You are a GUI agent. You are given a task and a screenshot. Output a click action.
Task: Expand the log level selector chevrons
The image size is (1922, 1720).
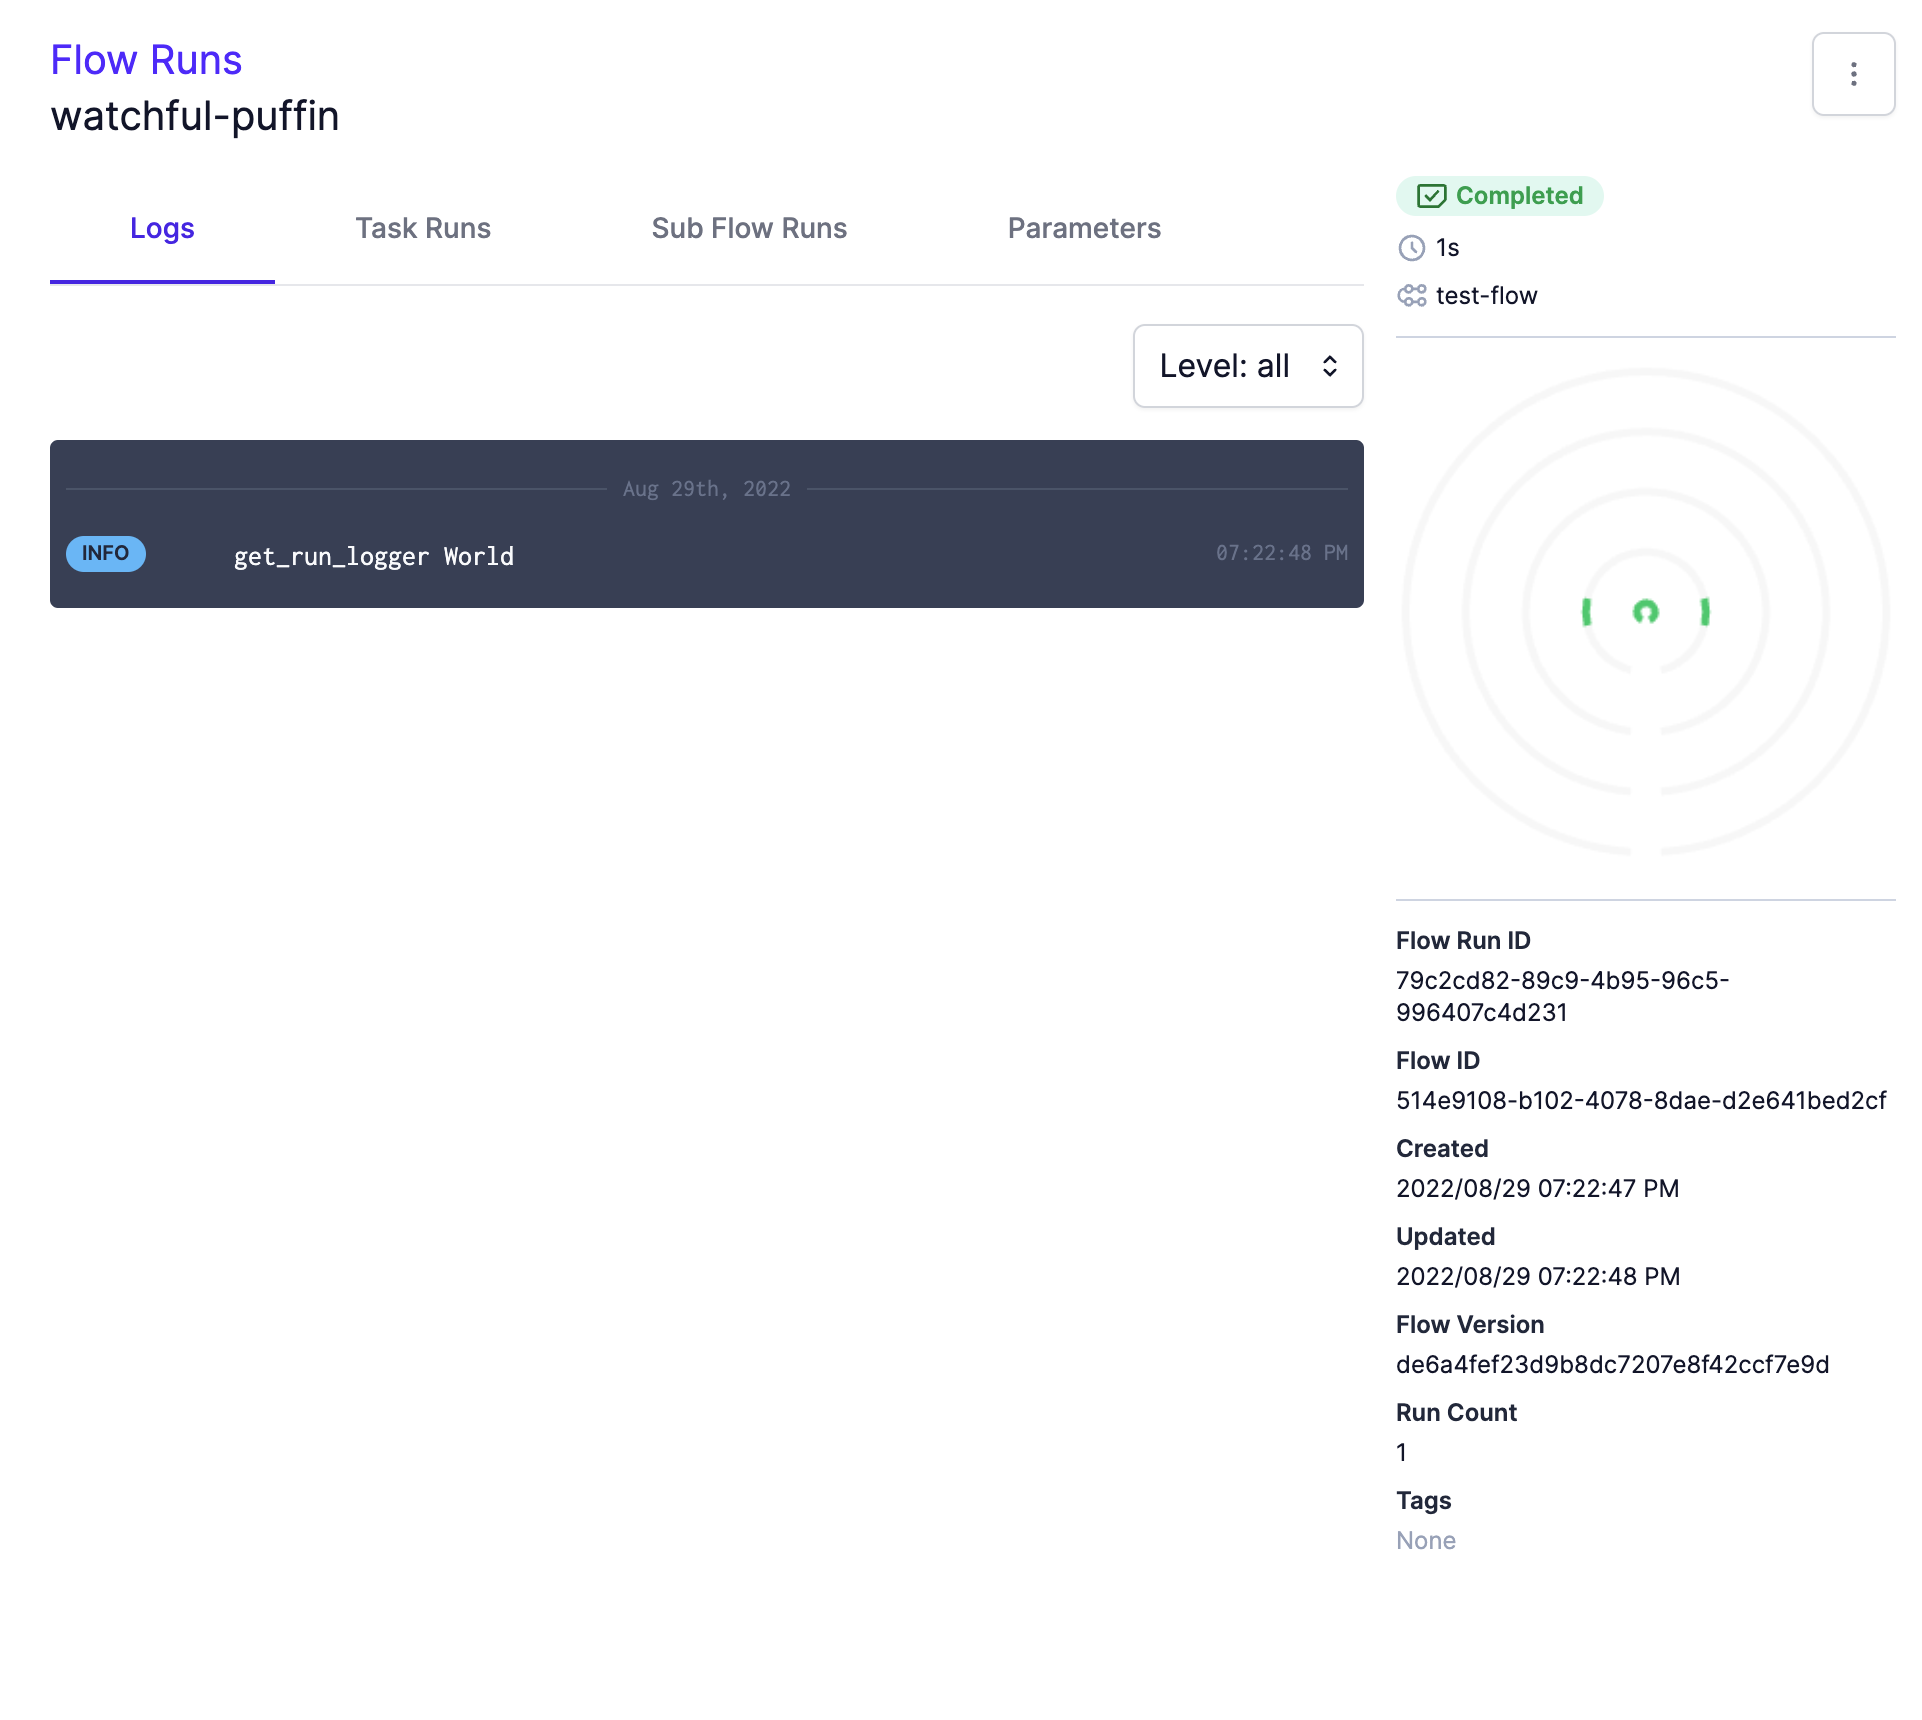click(1331, 366)
